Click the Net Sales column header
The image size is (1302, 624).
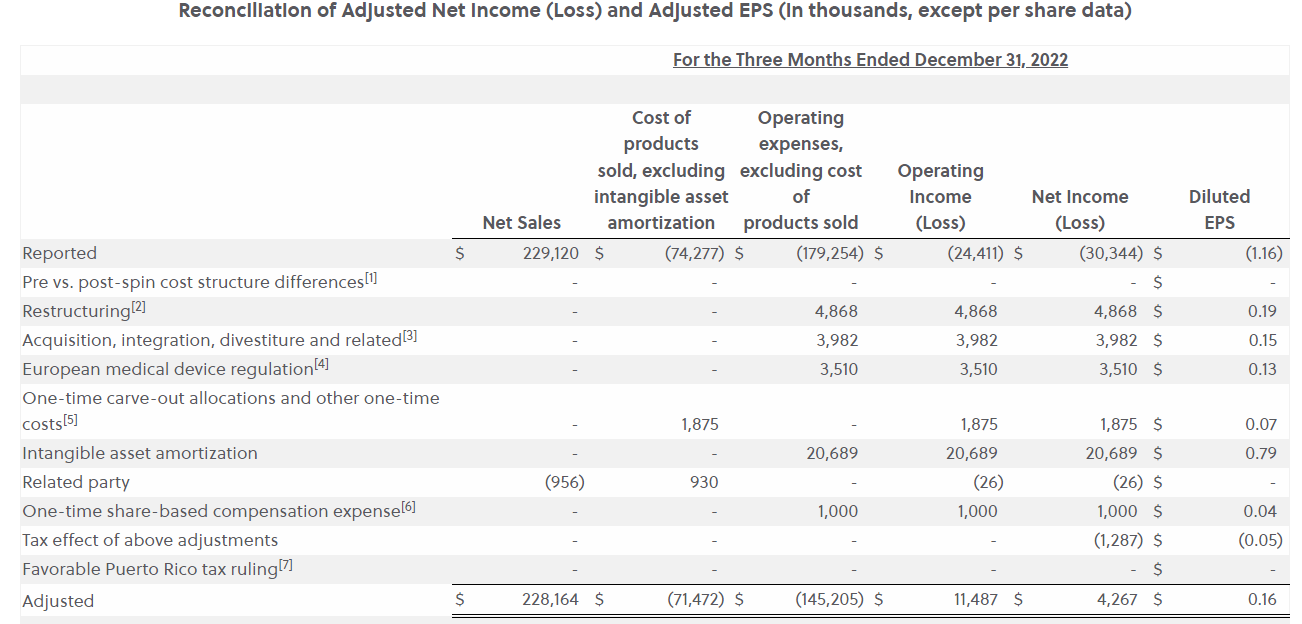click(521, 222)
